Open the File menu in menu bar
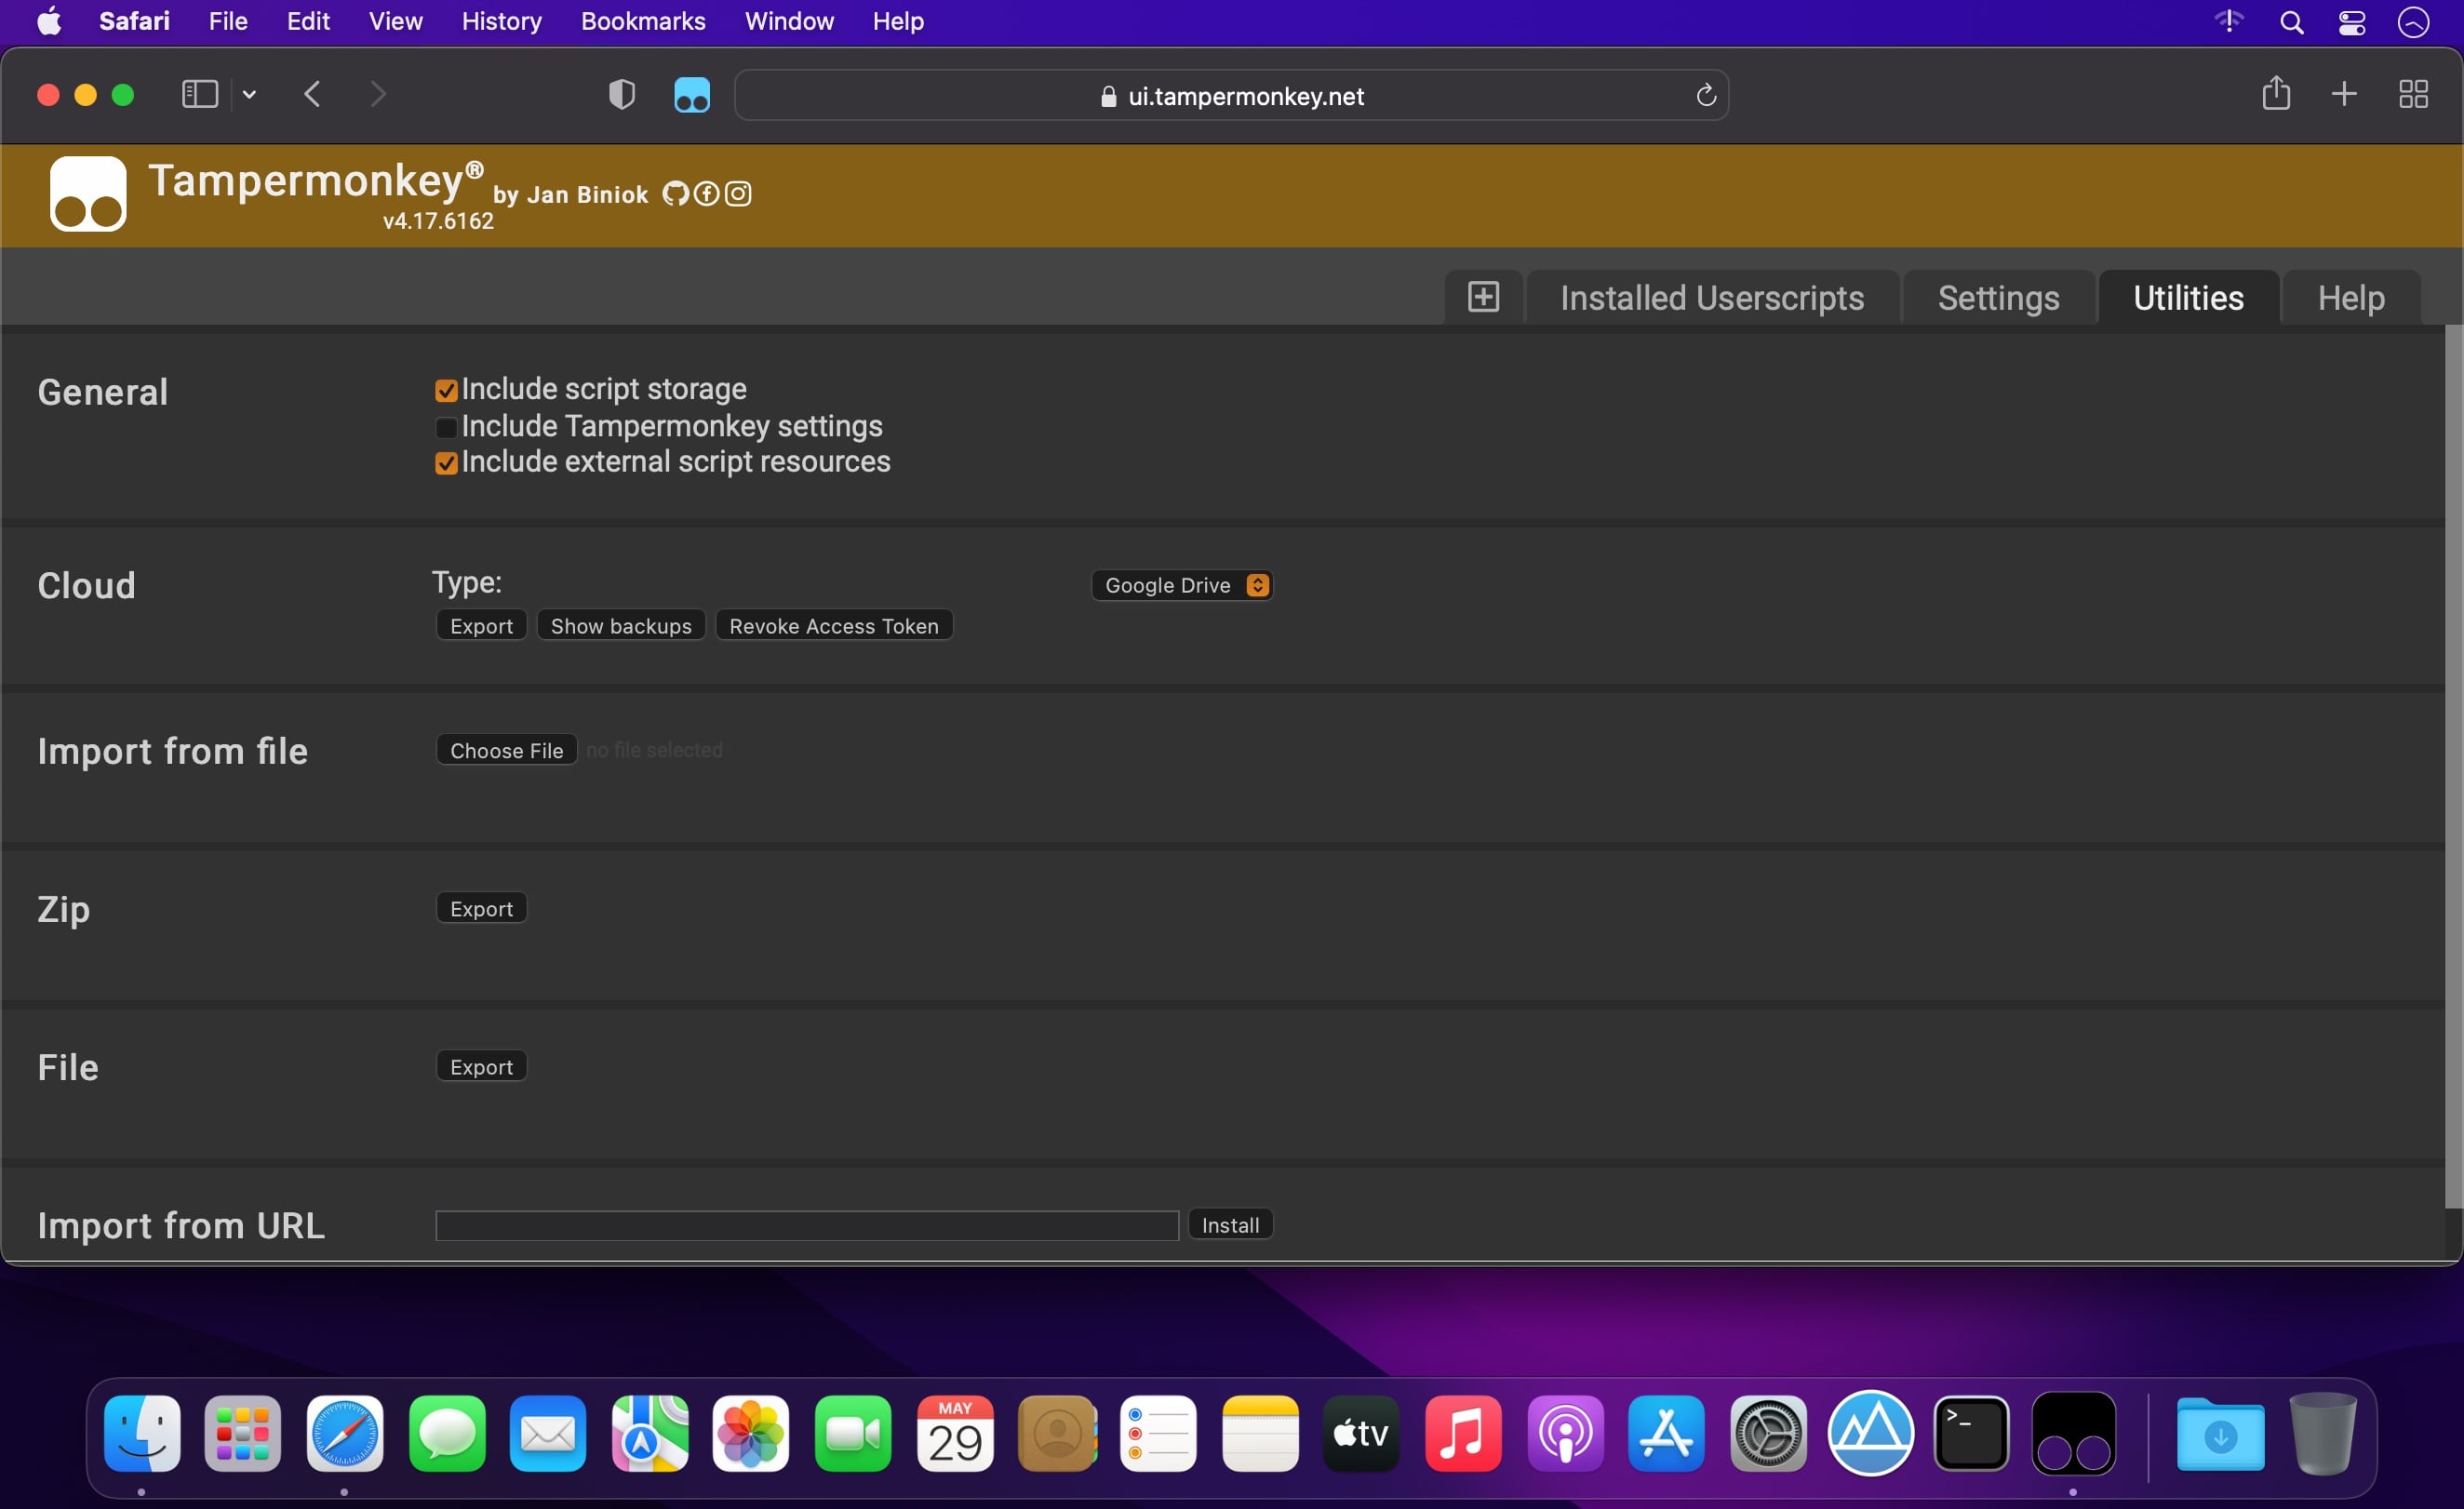Screen dimensions: 2464x1509 tap(228, 21)
